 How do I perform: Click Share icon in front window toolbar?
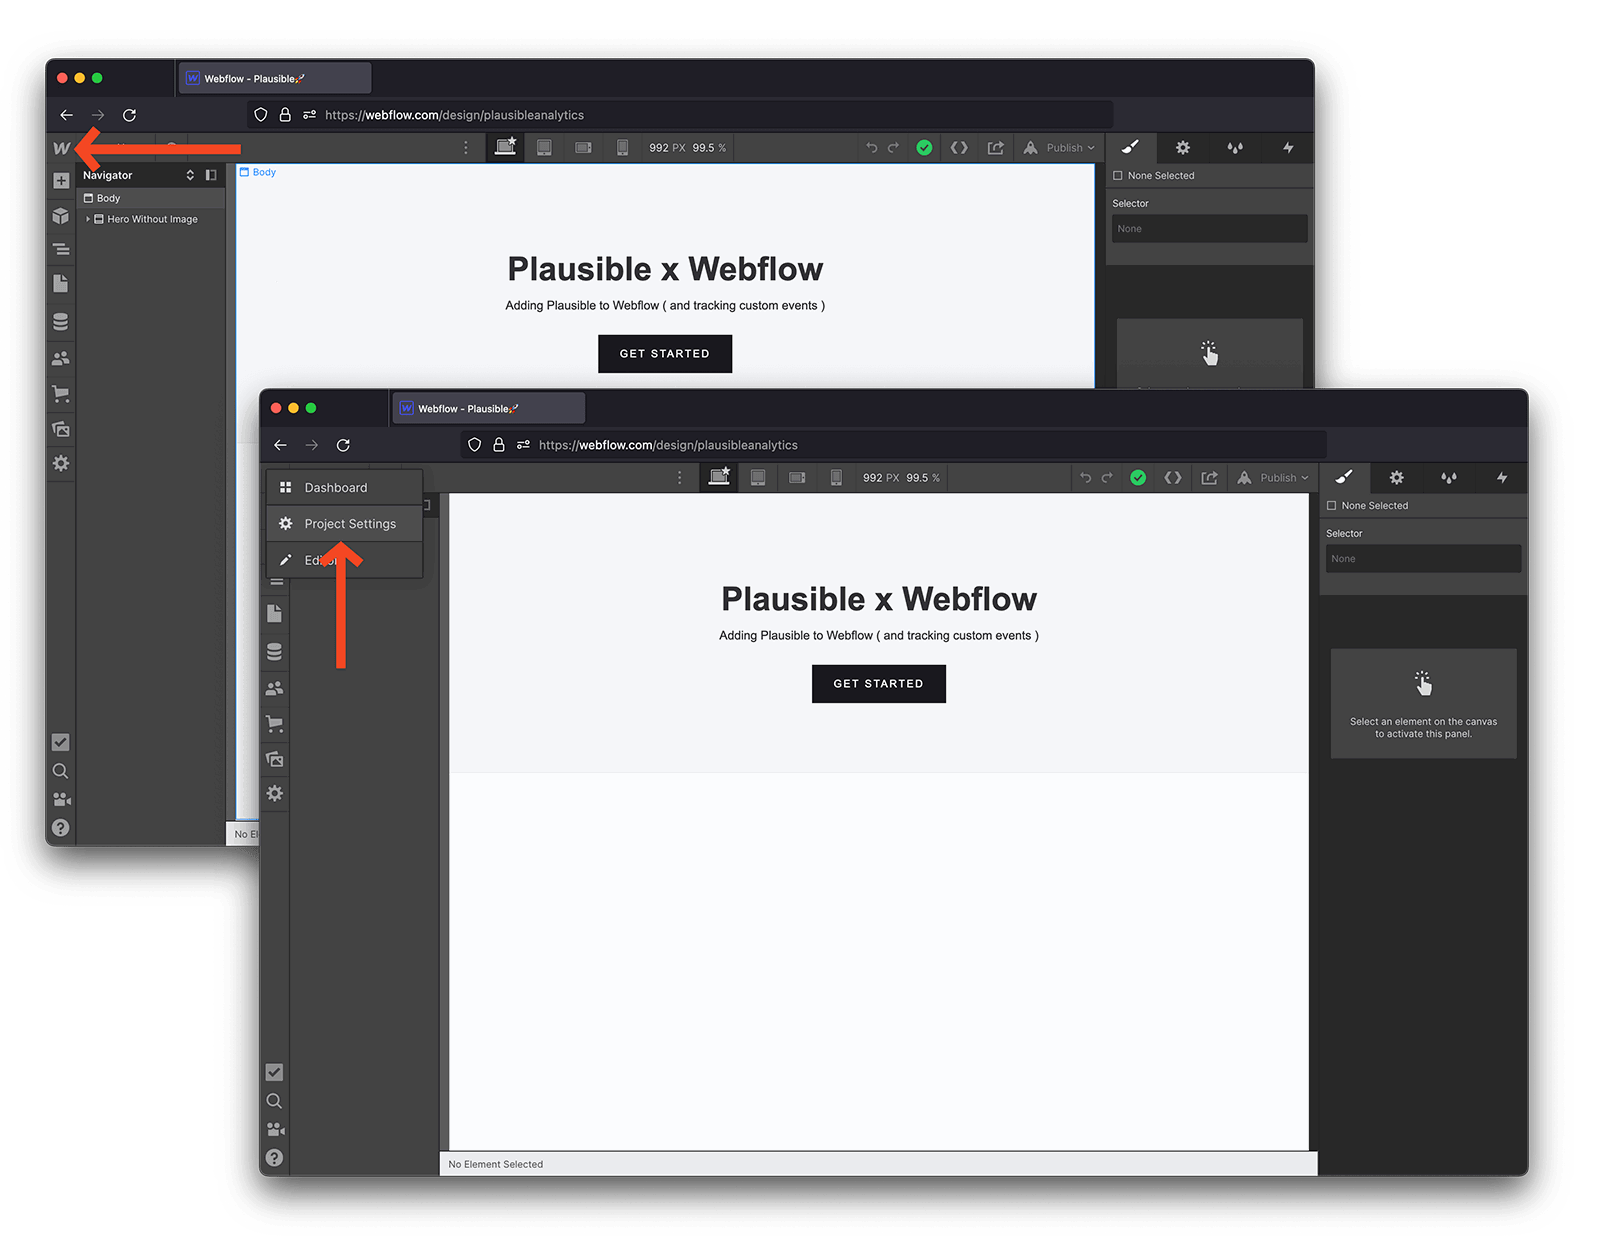point(1209,478)
